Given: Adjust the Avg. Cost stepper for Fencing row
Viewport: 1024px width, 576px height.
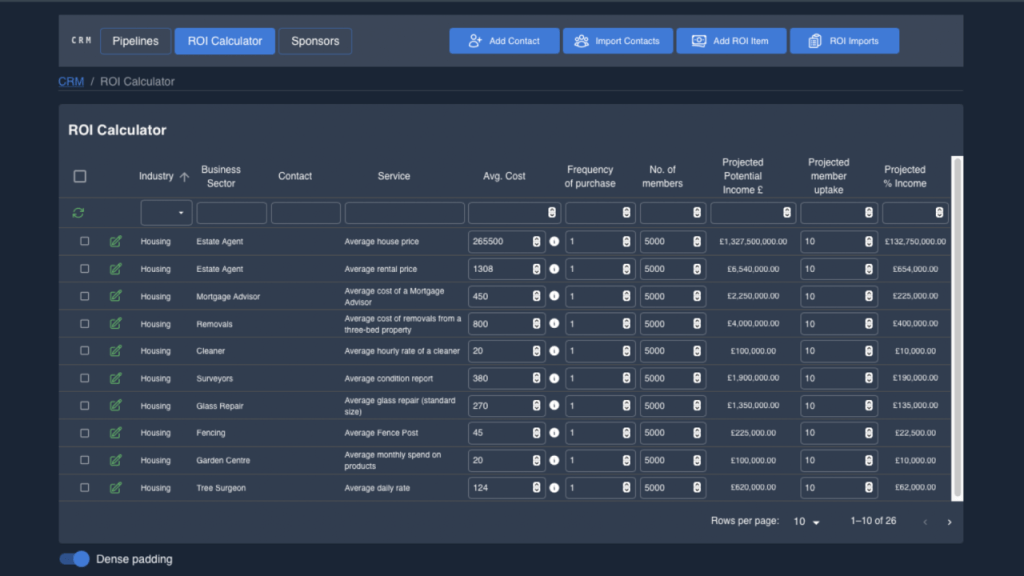Looking at the screenshot, I should point(537,433).
